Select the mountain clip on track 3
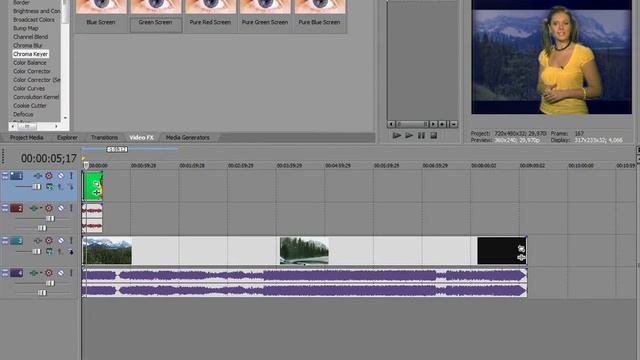The height and width of the screenshot is (360, 640). pos(107,251)
